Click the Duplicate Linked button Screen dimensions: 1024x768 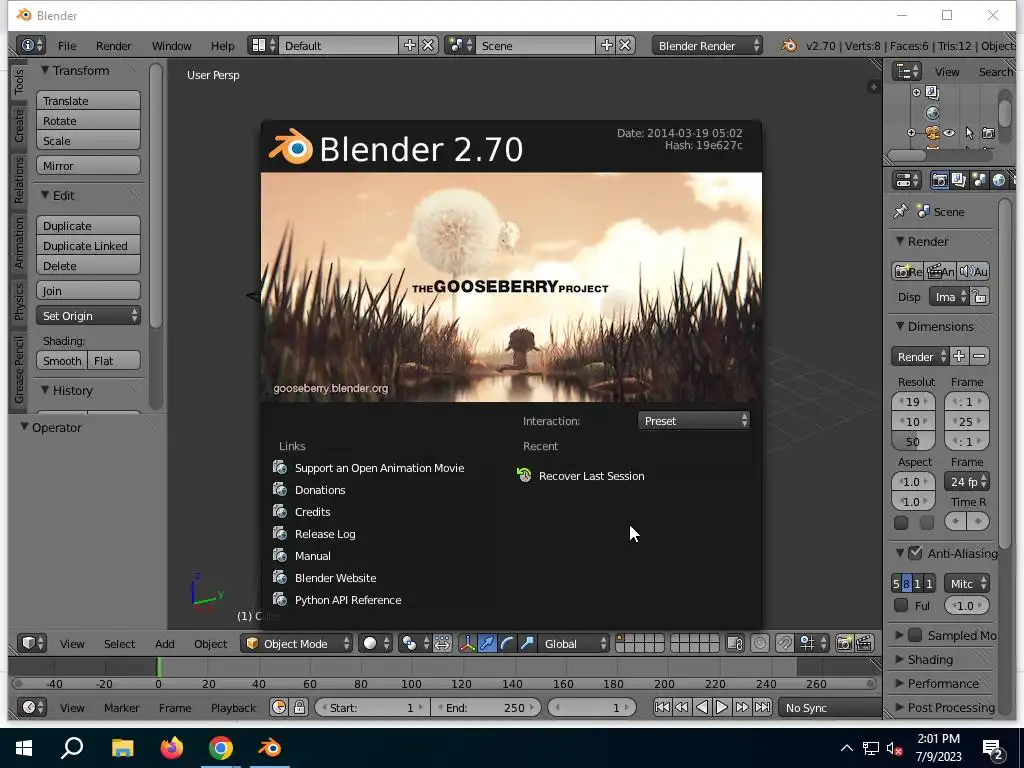pyautogui.click(x=88, y=246)
